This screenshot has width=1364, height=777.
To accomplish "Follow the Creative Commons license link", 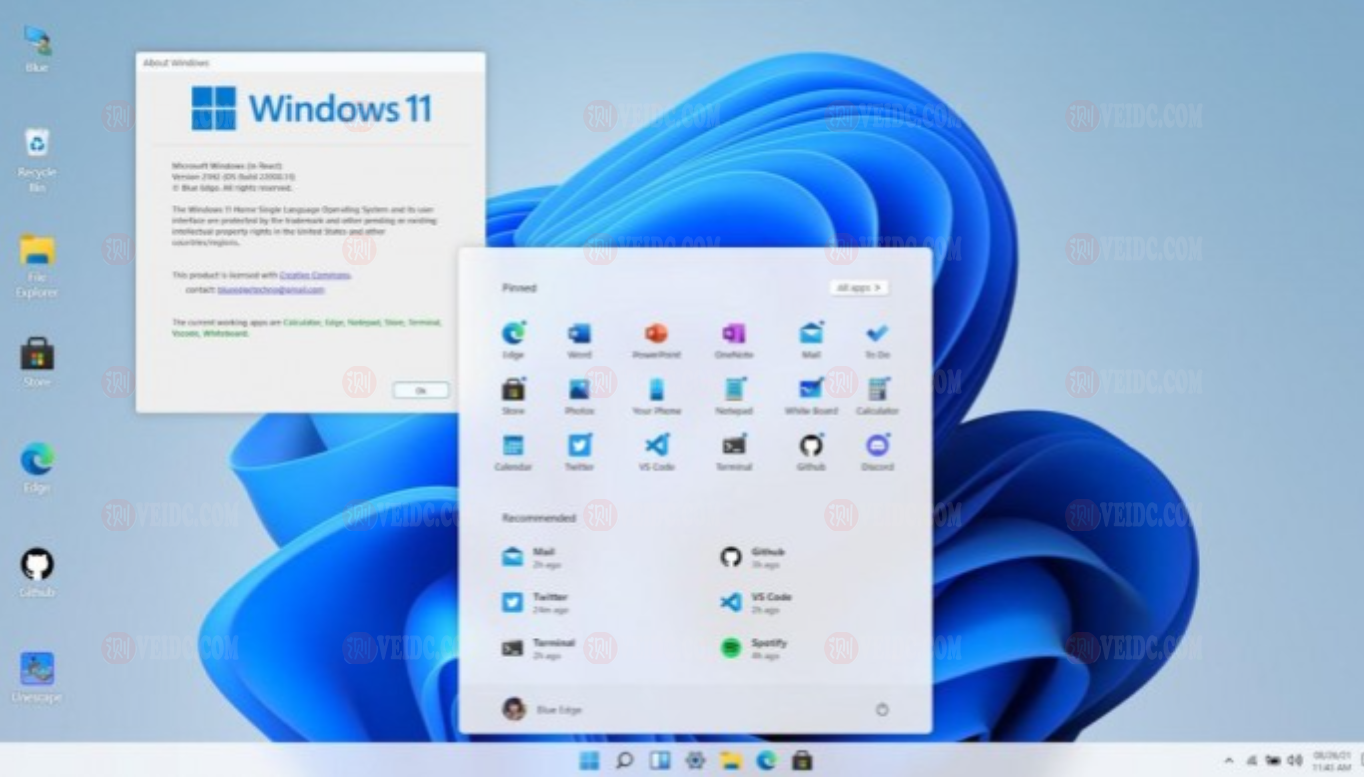I will point(315,274).
